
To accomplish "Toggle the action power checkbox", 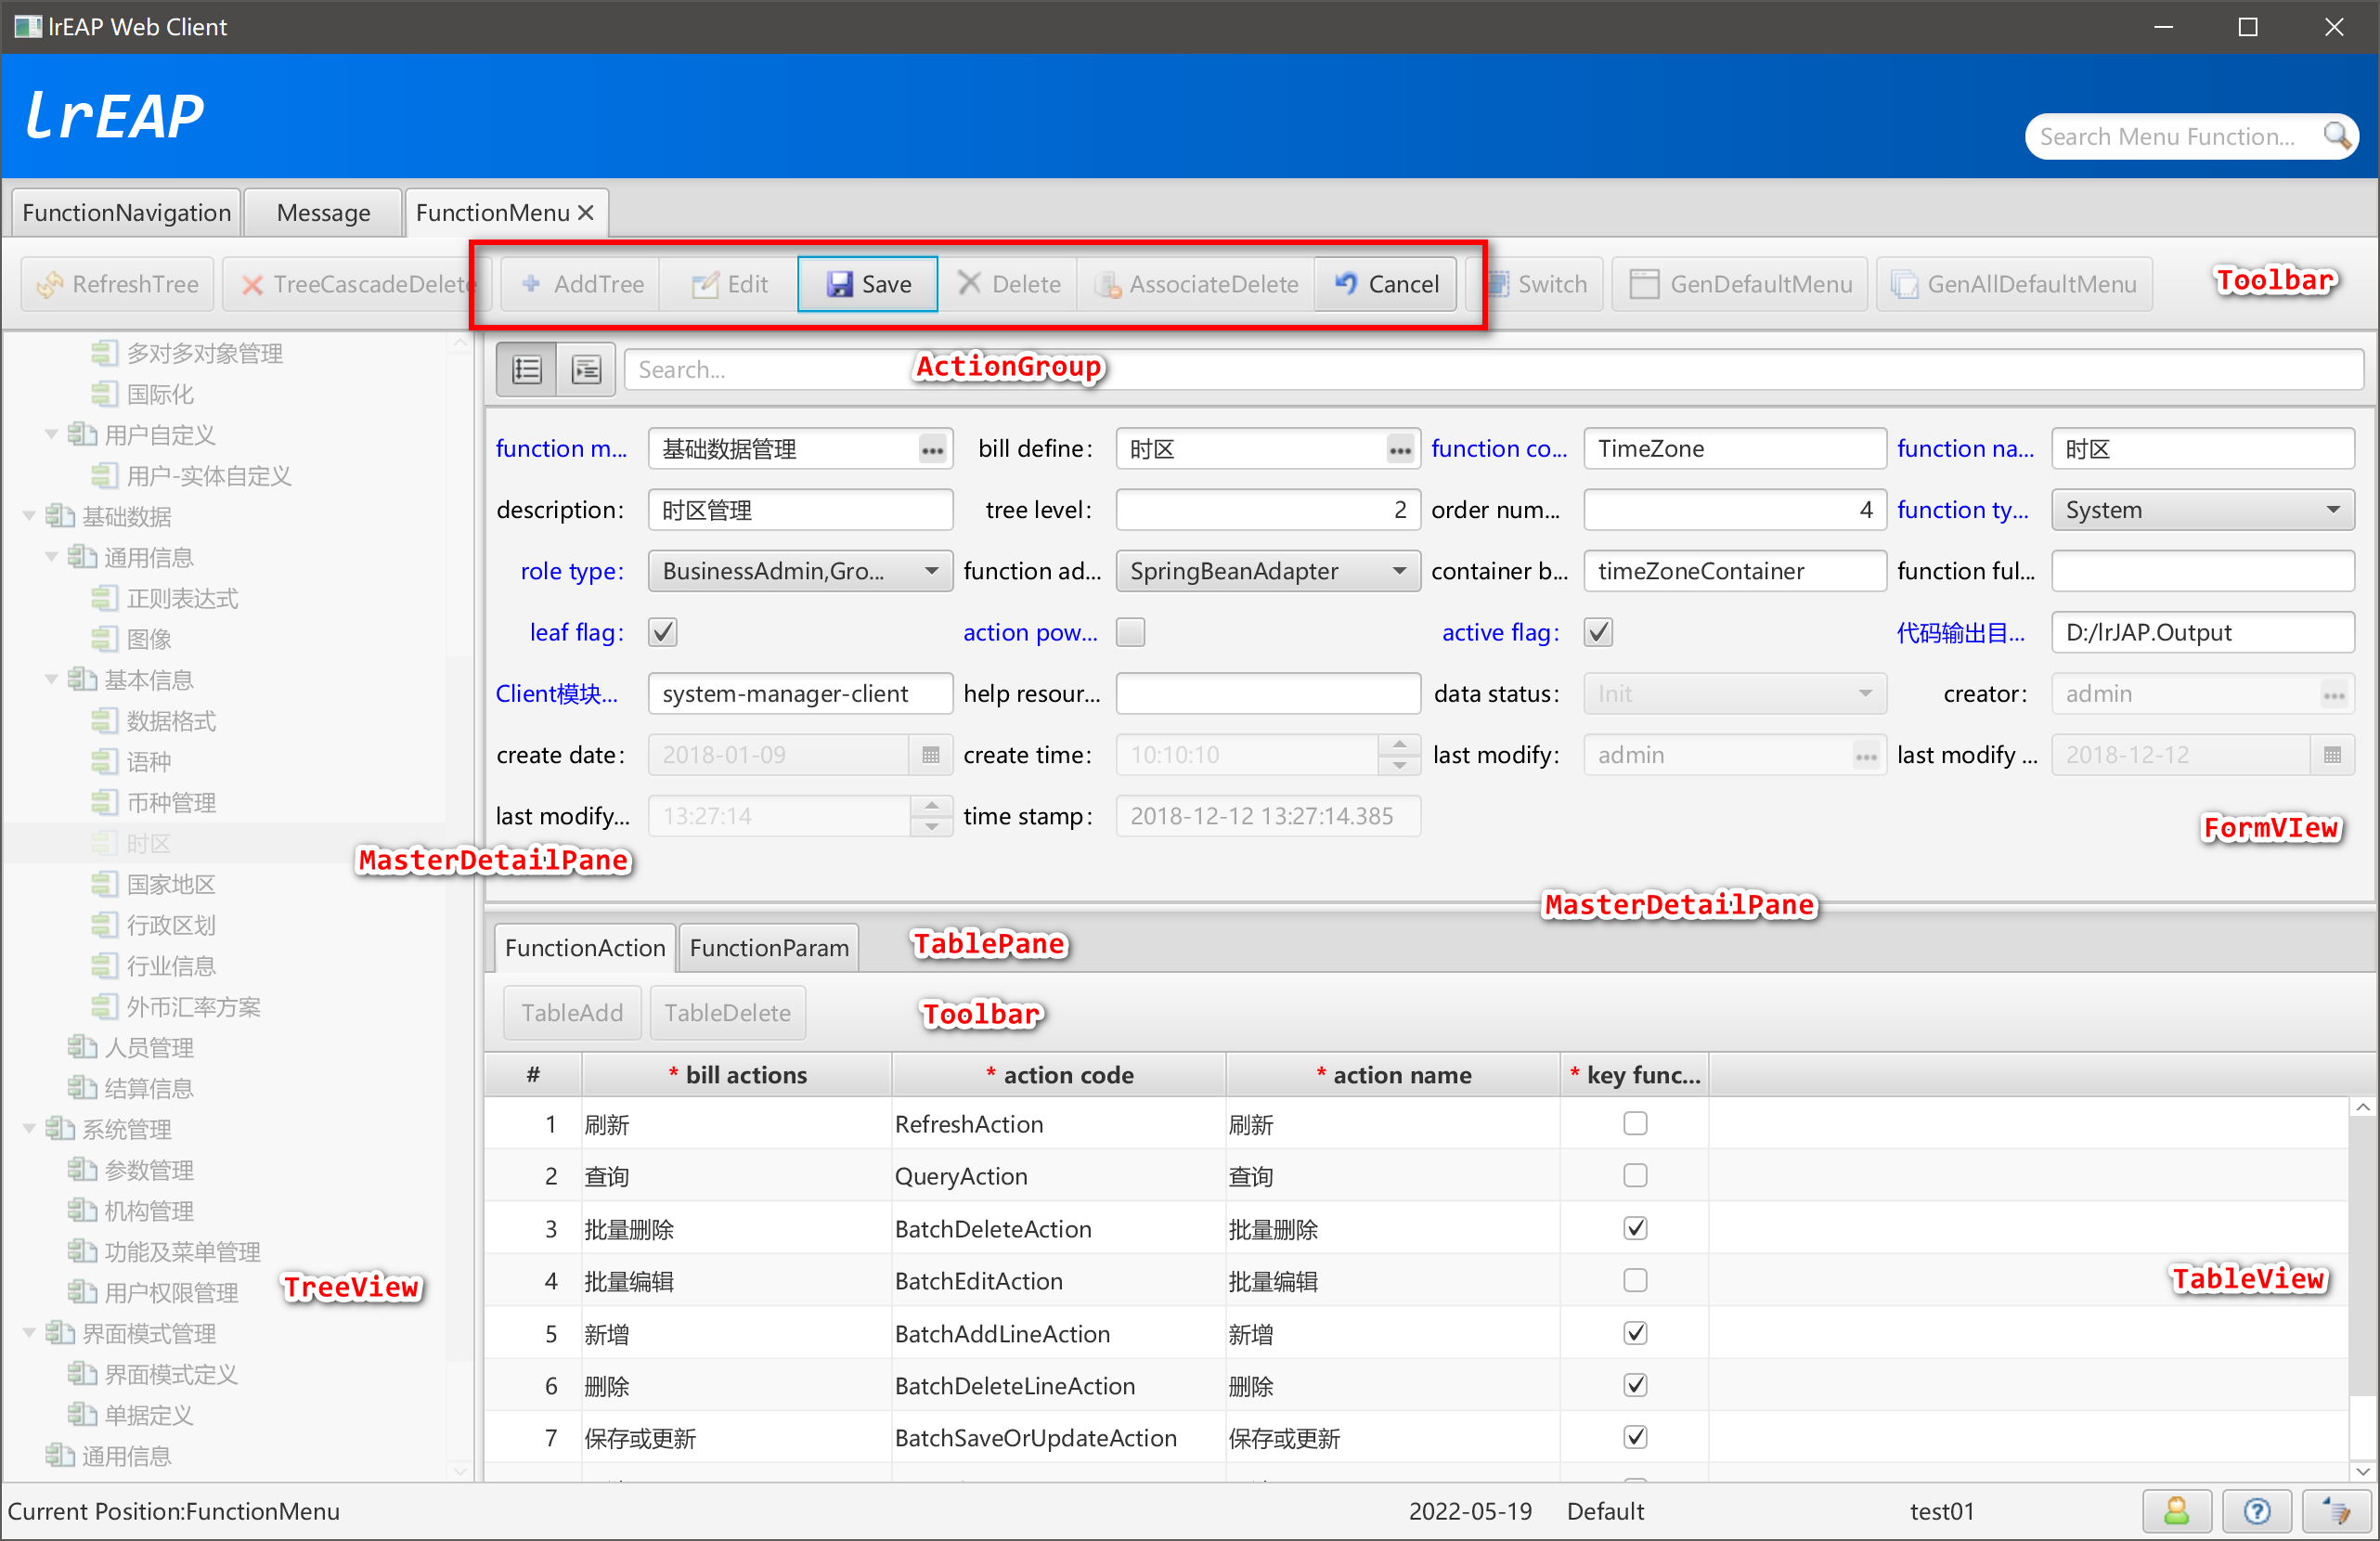I will (1130, 632).
